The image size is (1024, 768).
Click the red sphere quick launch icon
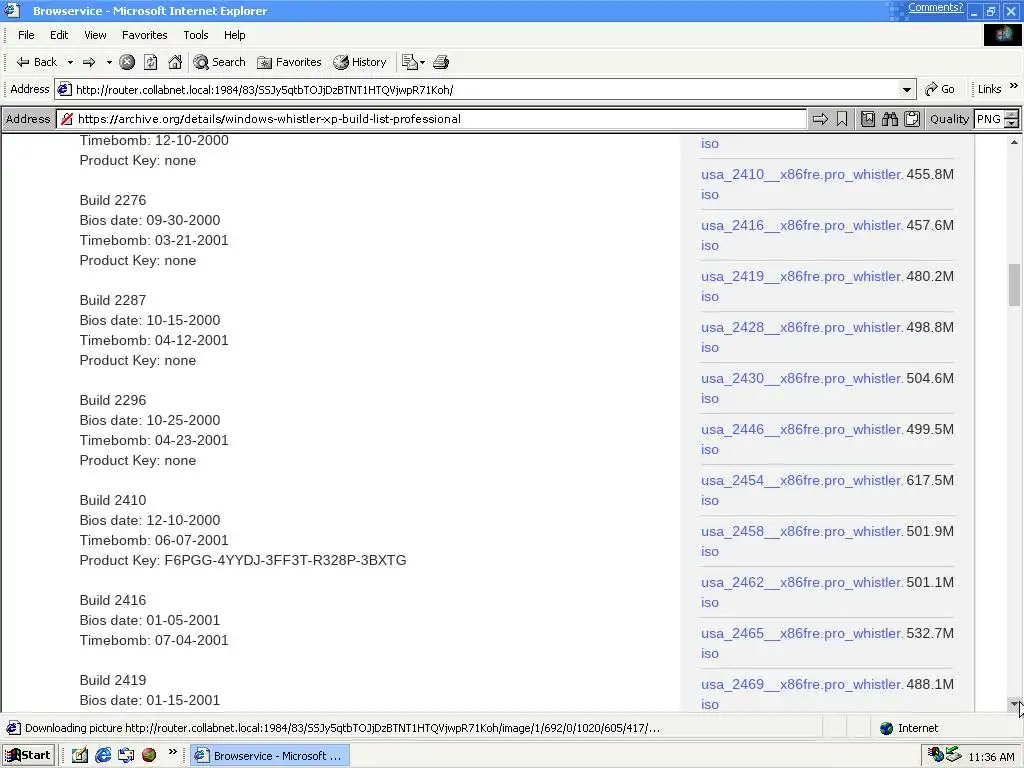pyautogui.click(x=149, y=756)
